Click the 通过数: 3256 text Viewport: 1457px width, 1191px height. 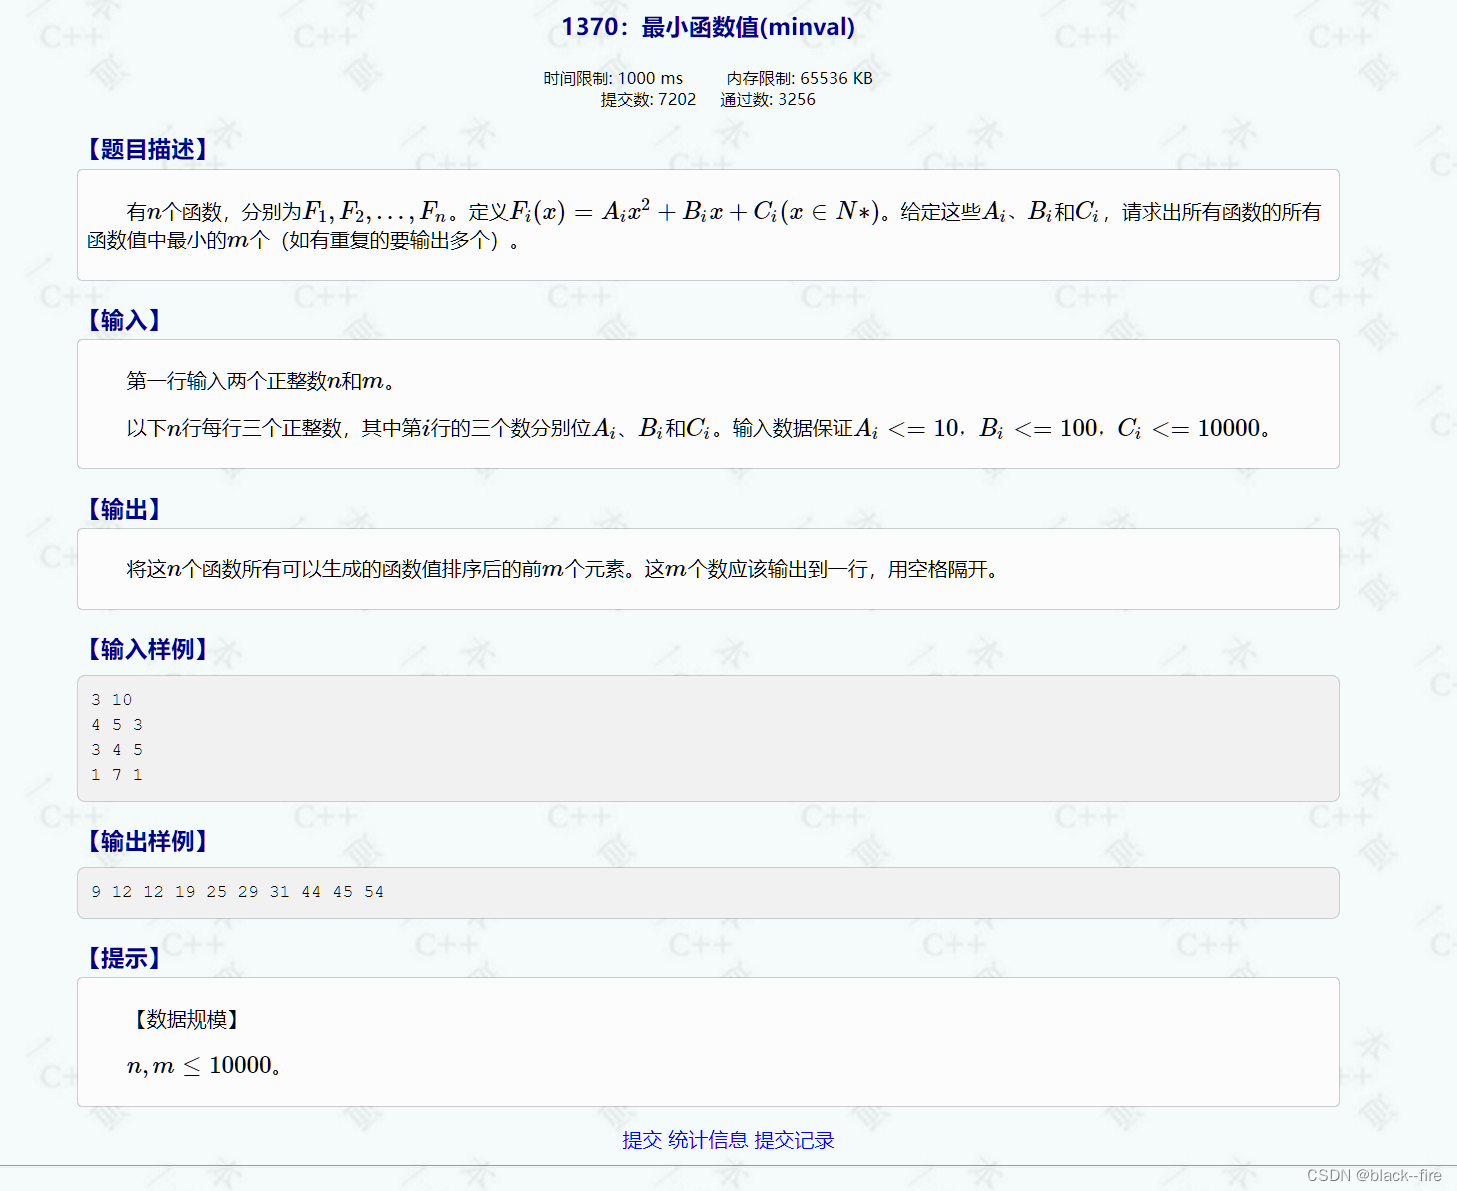click(x=768, y=99)
